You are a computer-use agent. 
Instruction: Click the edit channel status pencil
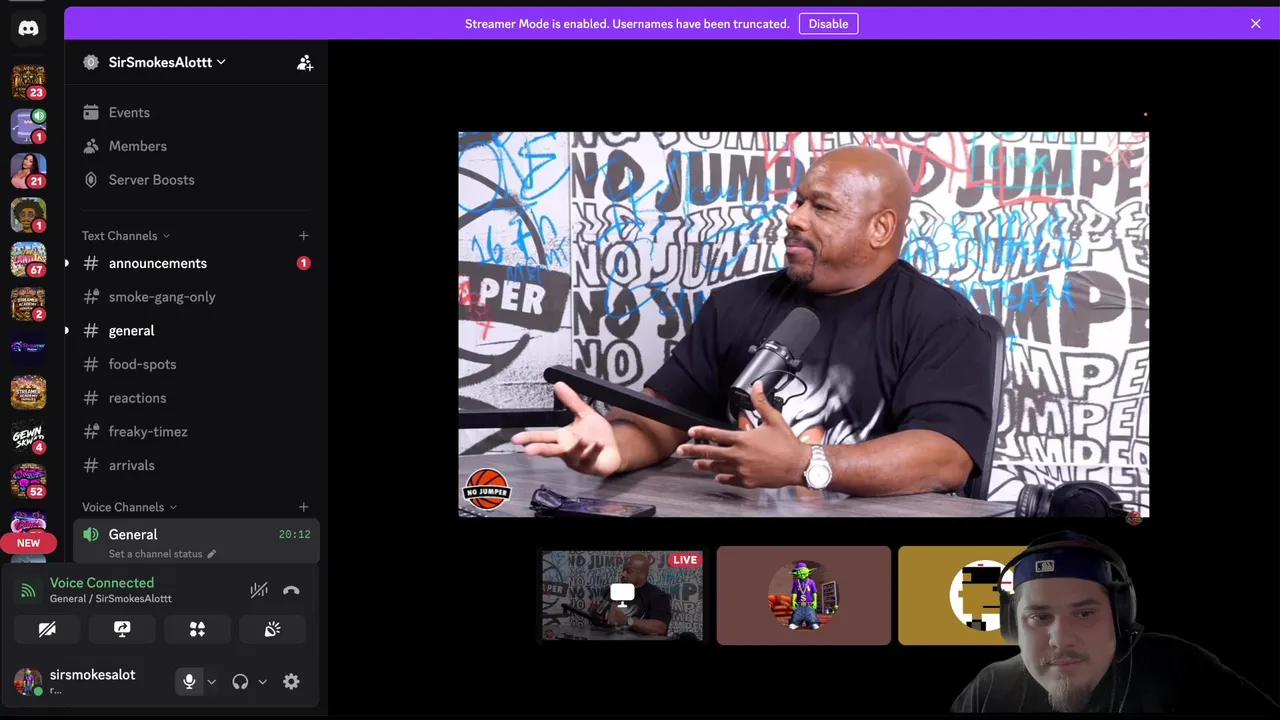tap(211, 554)
